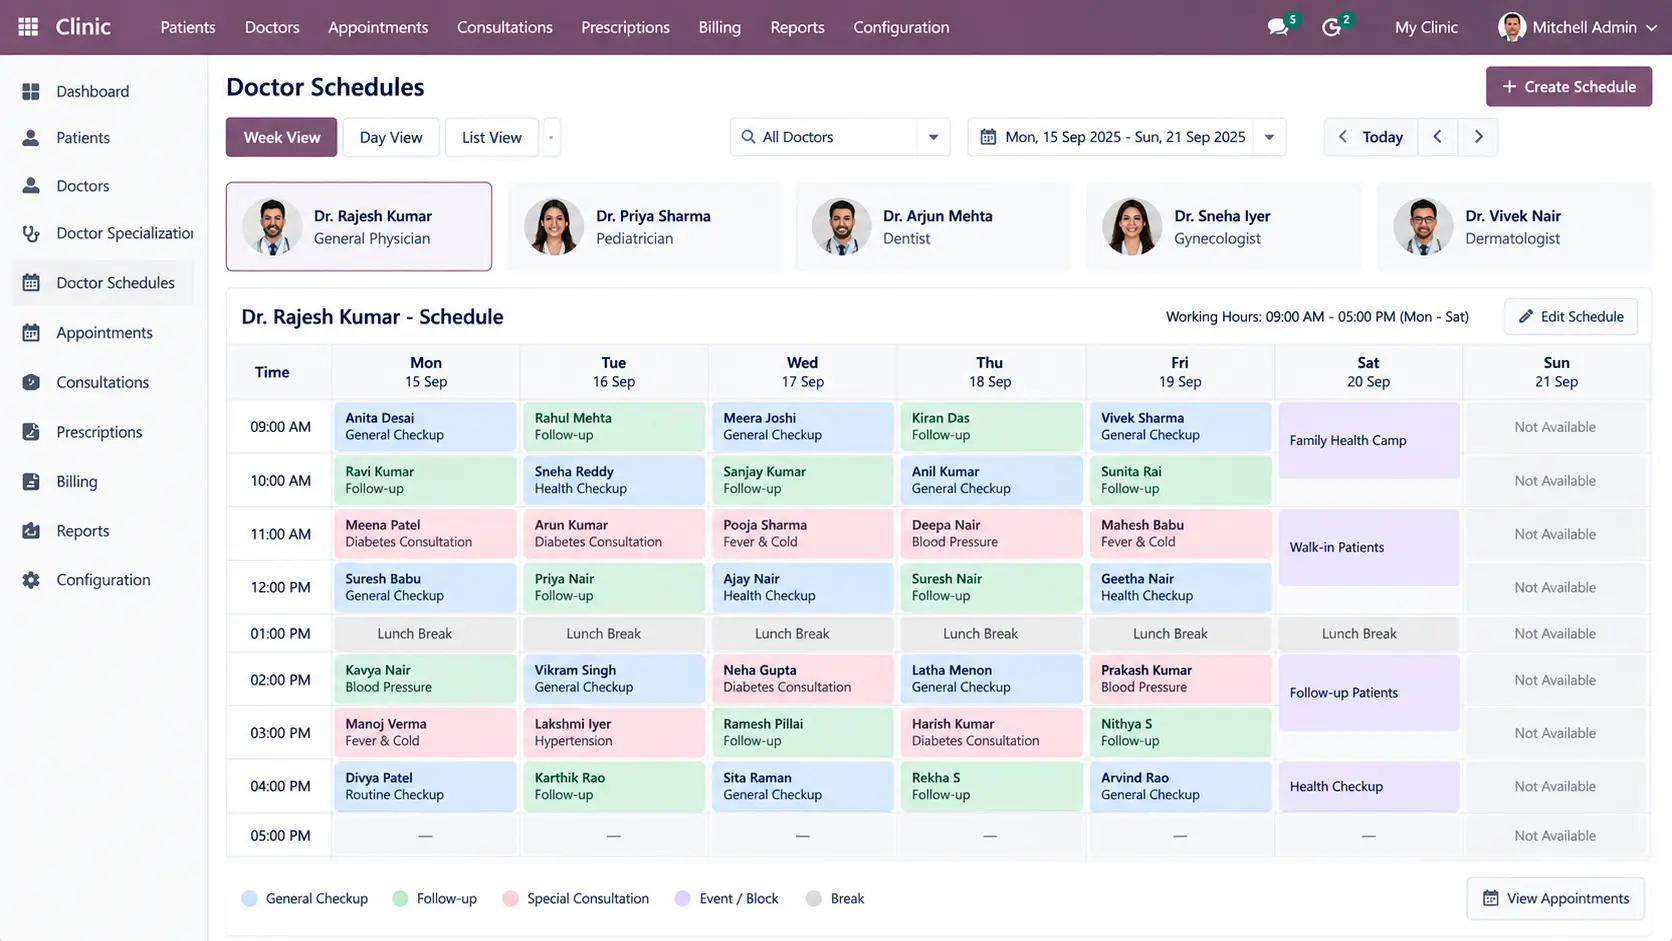Click the calendar icon in date range
The image size is (1672, 941).
[x=988, y=137]
